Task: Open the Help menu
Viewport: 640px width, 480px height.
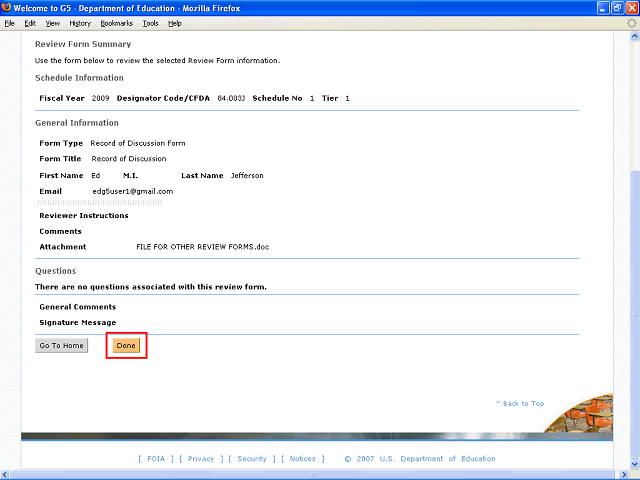Action: [175, 23]
